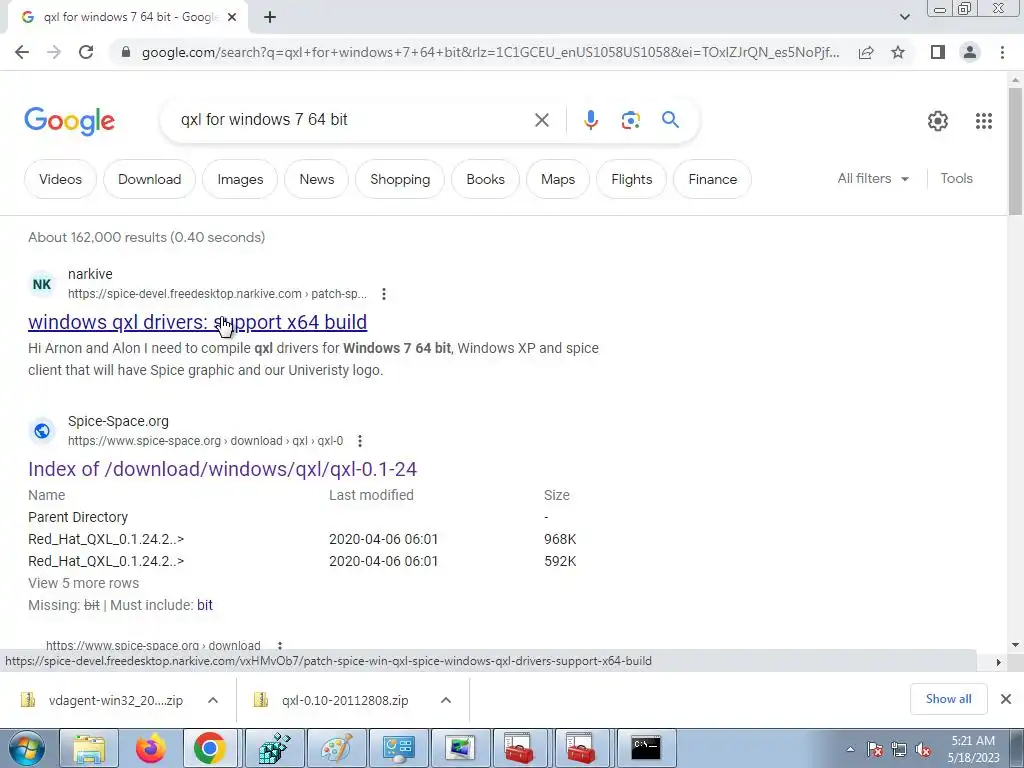Share this page via share icon
Screen dimensions: 1024x768
pyautogui.click(x=866, y=52)
